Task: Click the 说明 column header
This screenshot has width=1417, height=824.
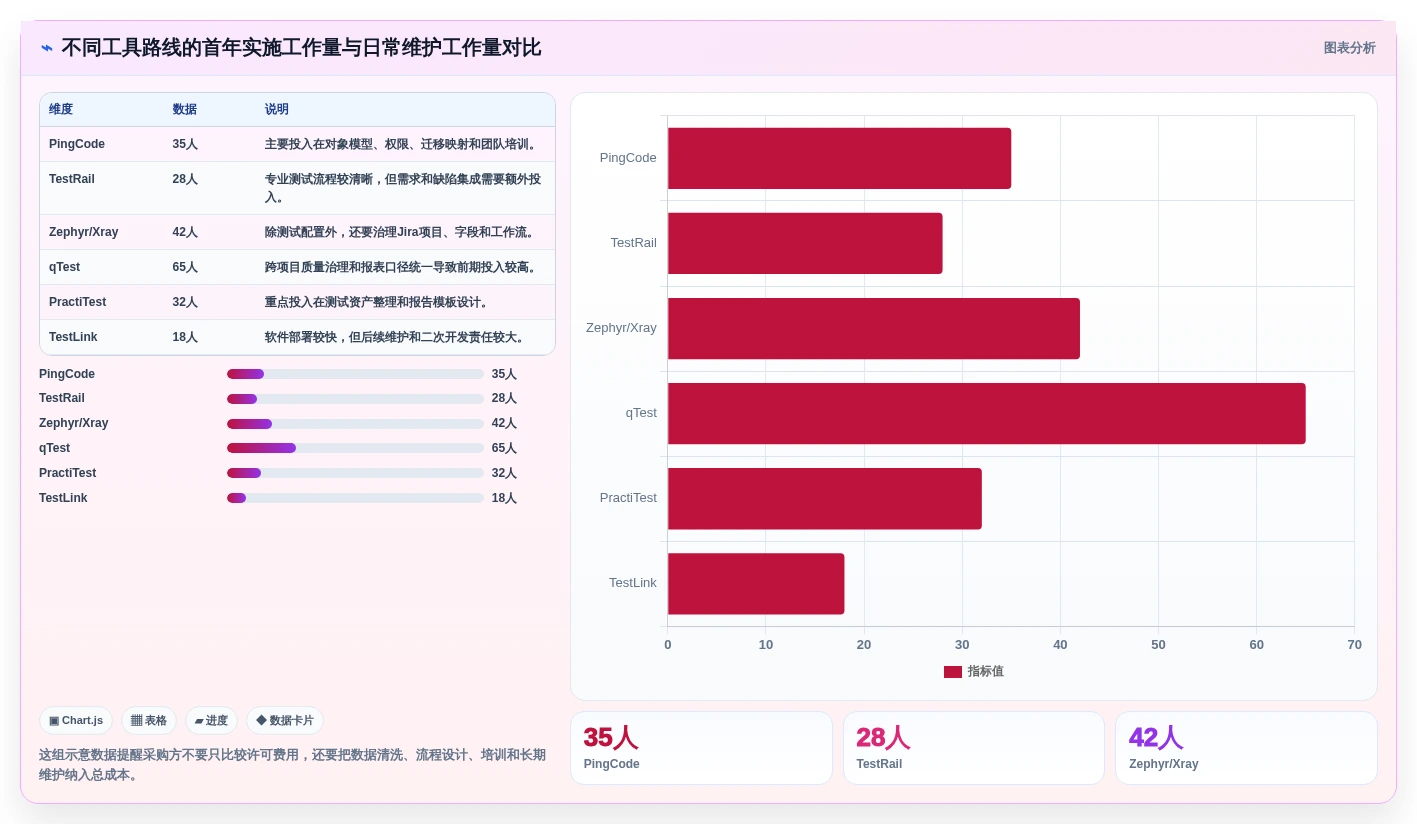Action: coord(277,110)
